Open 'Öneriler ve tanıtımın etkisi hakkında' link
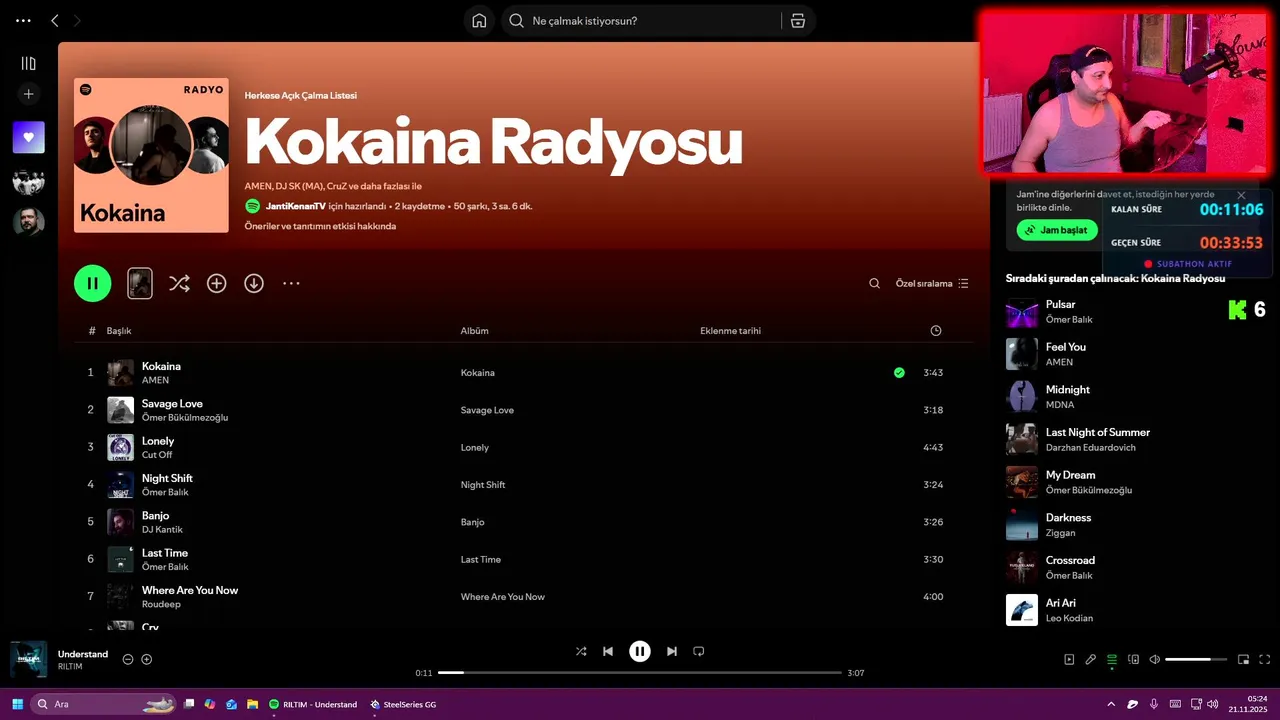This screenshot has height=720, width=1280. (x=320, y=226)
